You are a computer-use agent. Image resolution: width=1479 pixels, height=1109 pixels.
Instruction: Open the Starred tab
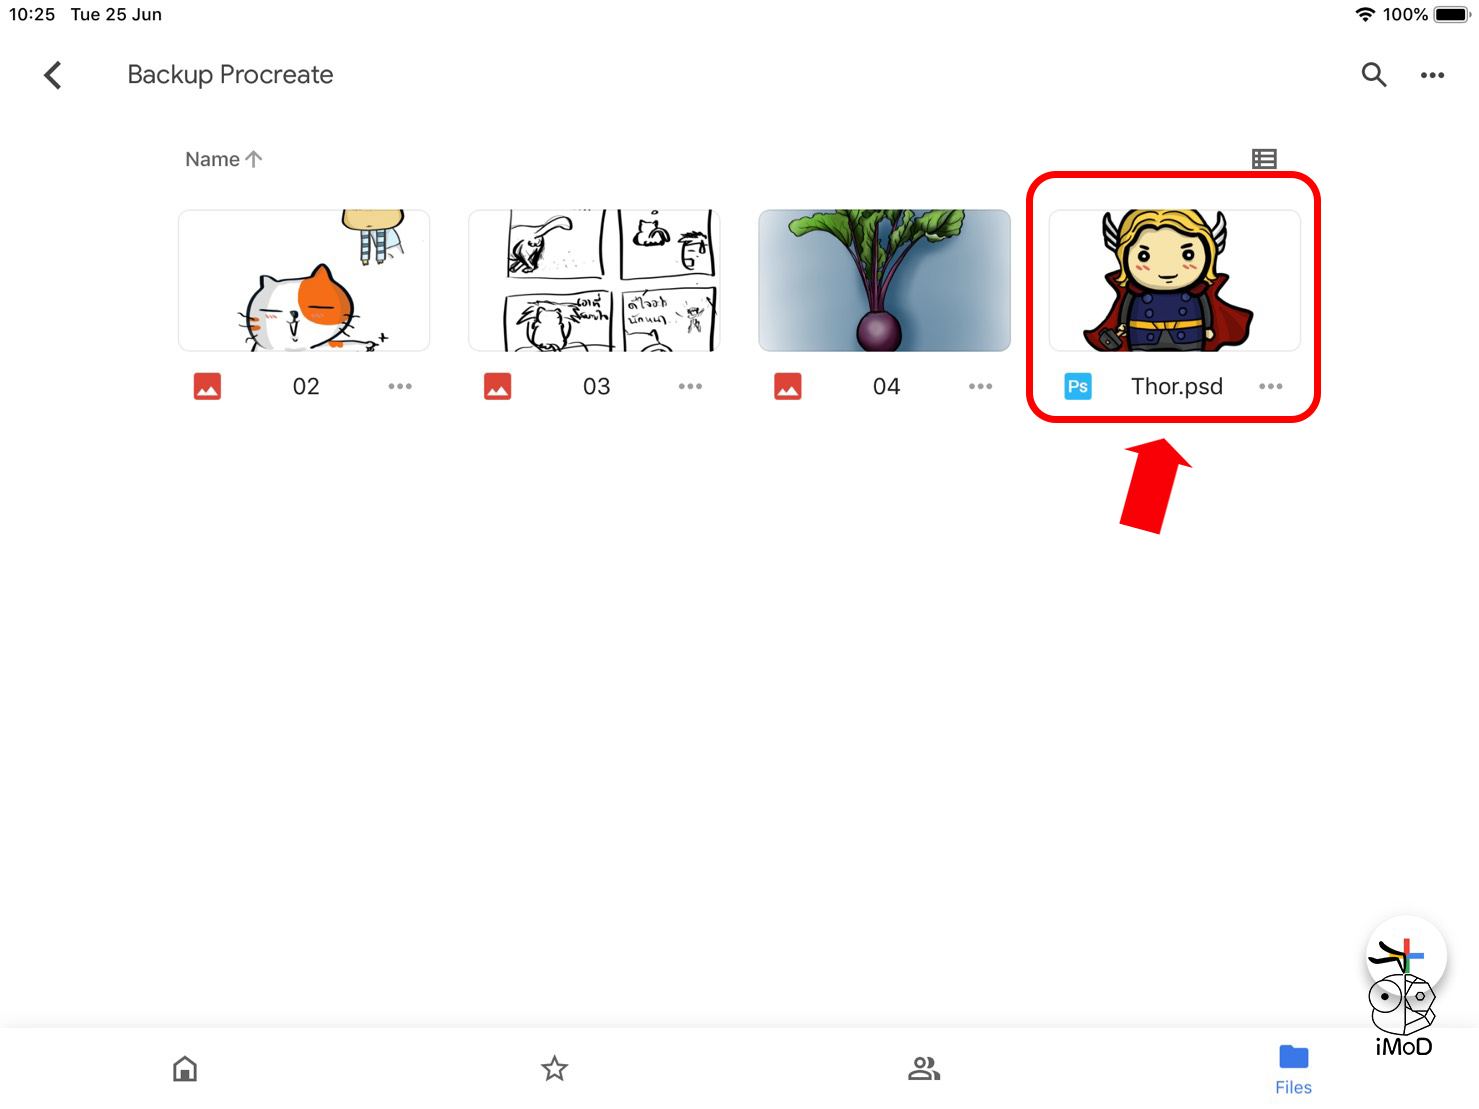555,1069
